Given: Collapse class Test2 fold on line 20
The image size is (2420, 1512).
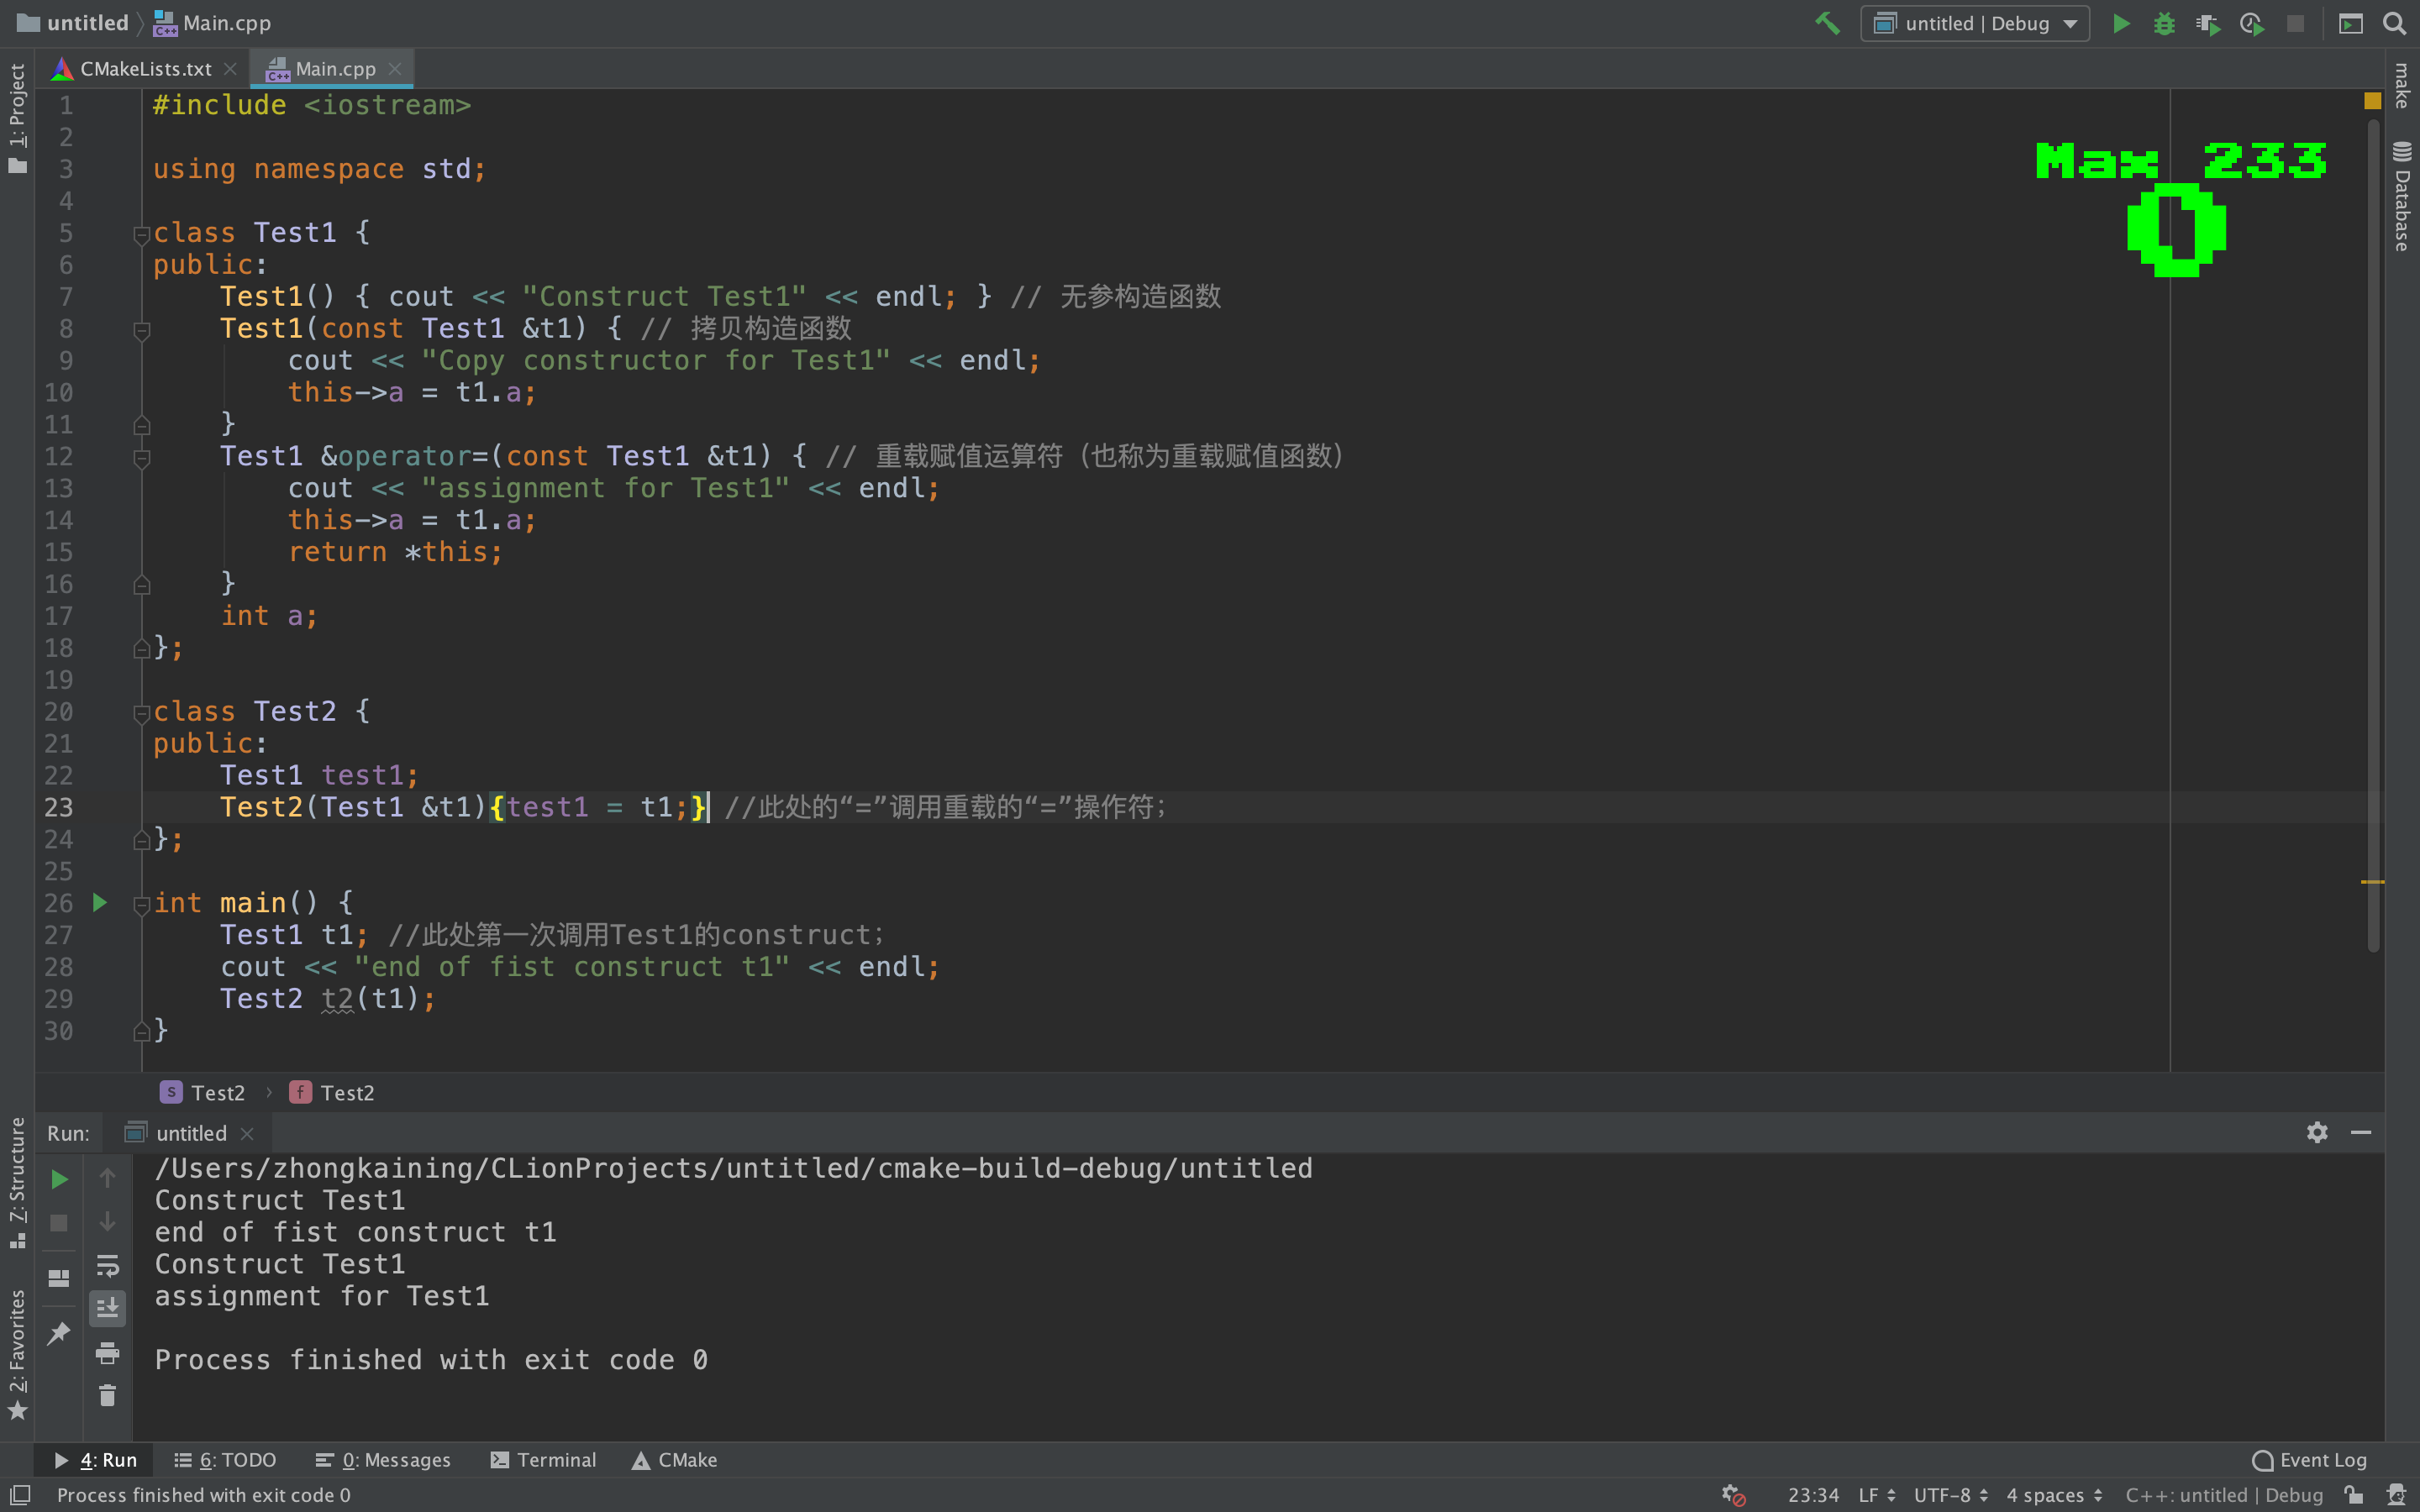Looking at the screenshot, I should click(141, 713).
